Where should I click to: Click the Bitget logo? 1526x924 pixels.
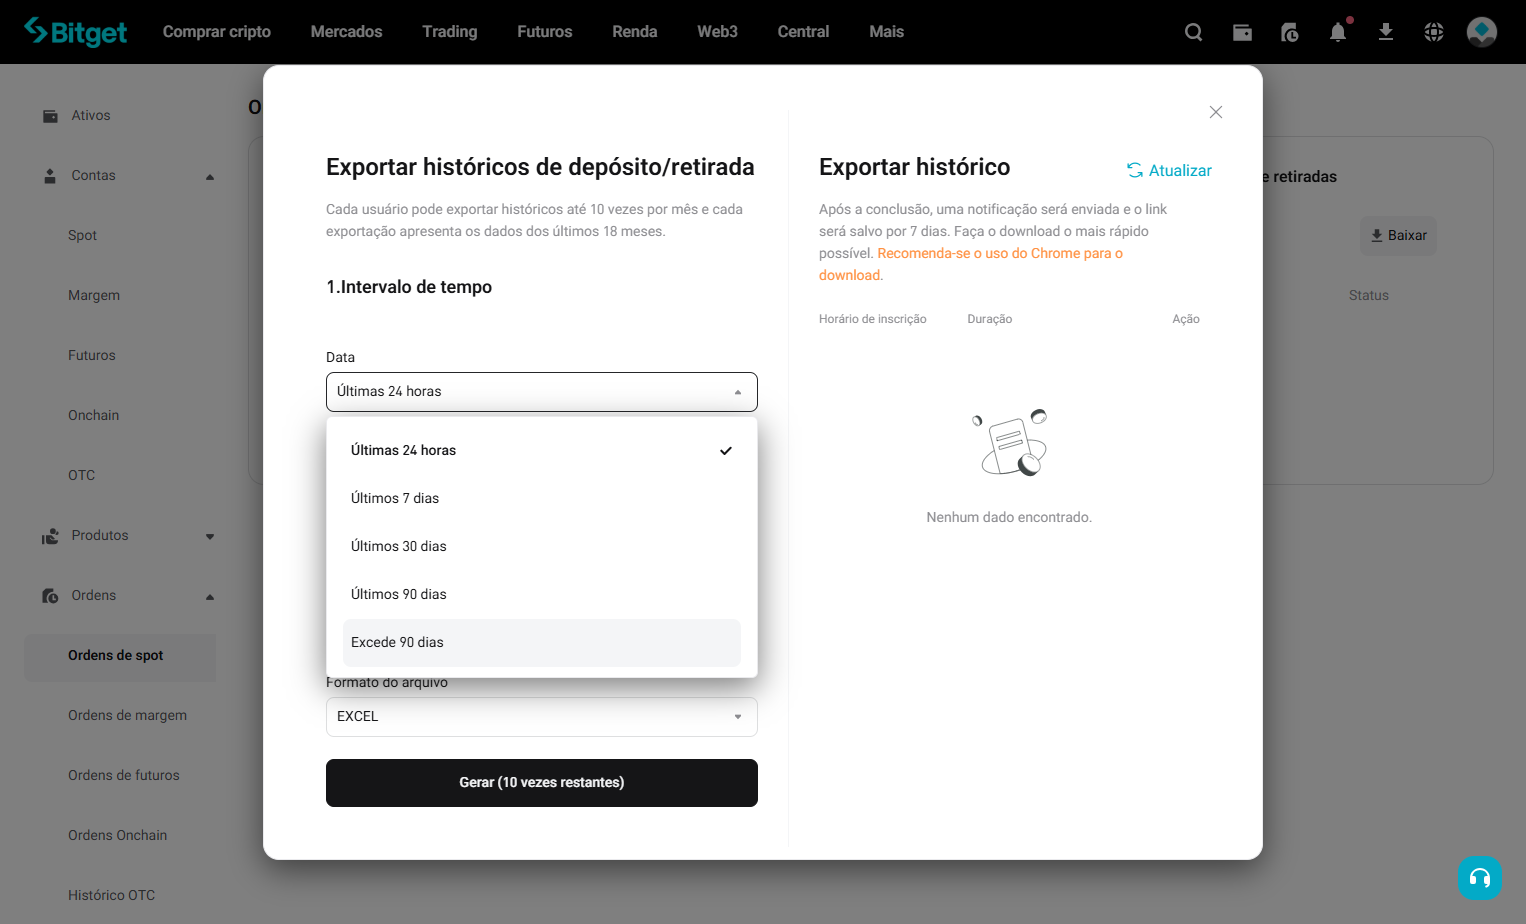[76, 32]
